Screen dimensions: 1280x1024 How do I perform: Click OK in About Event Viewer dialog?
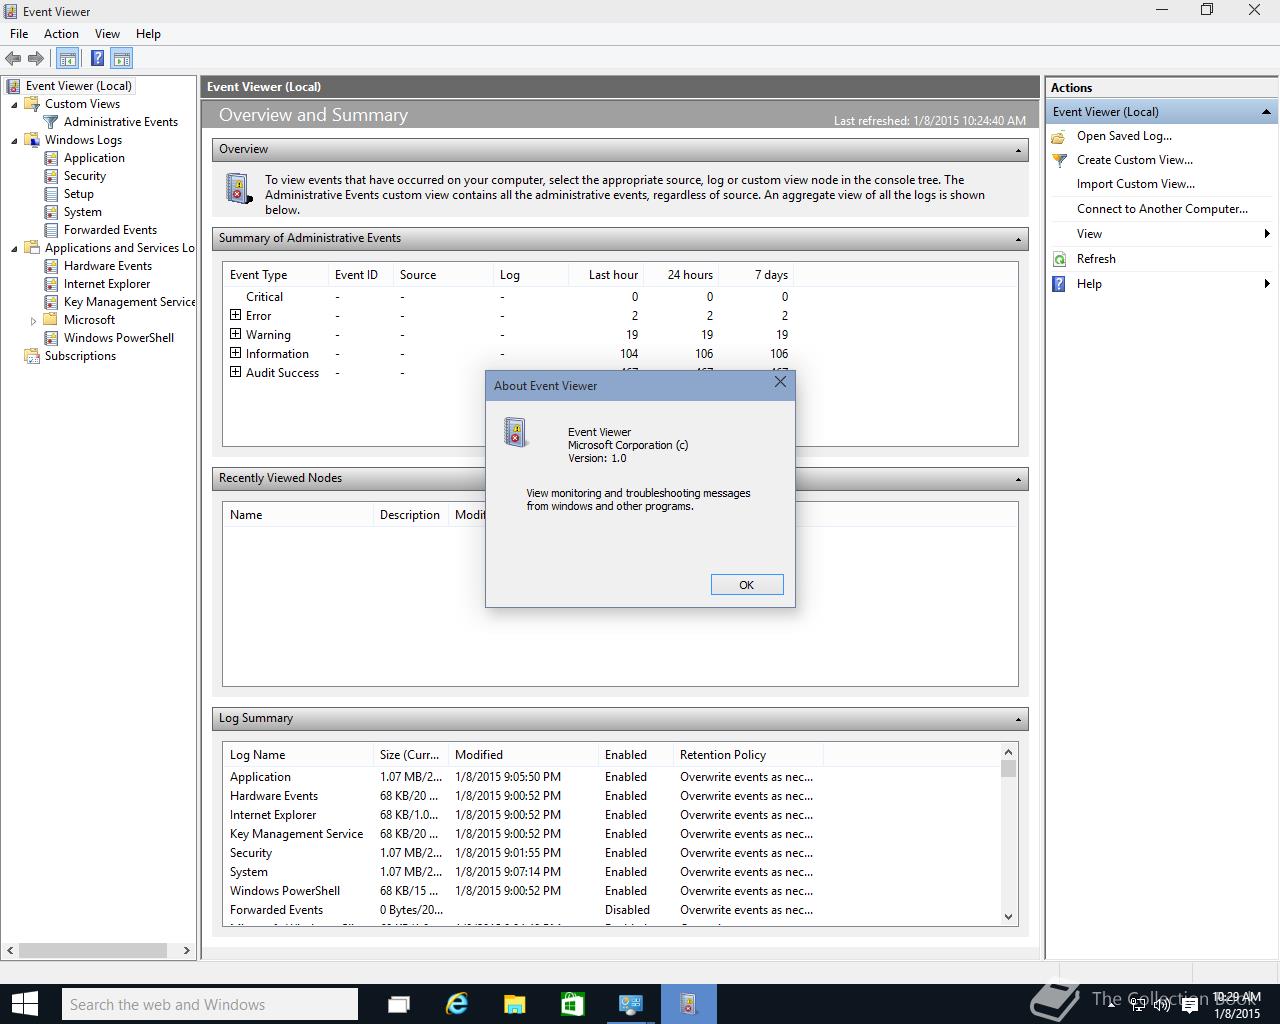pos(747,585)
